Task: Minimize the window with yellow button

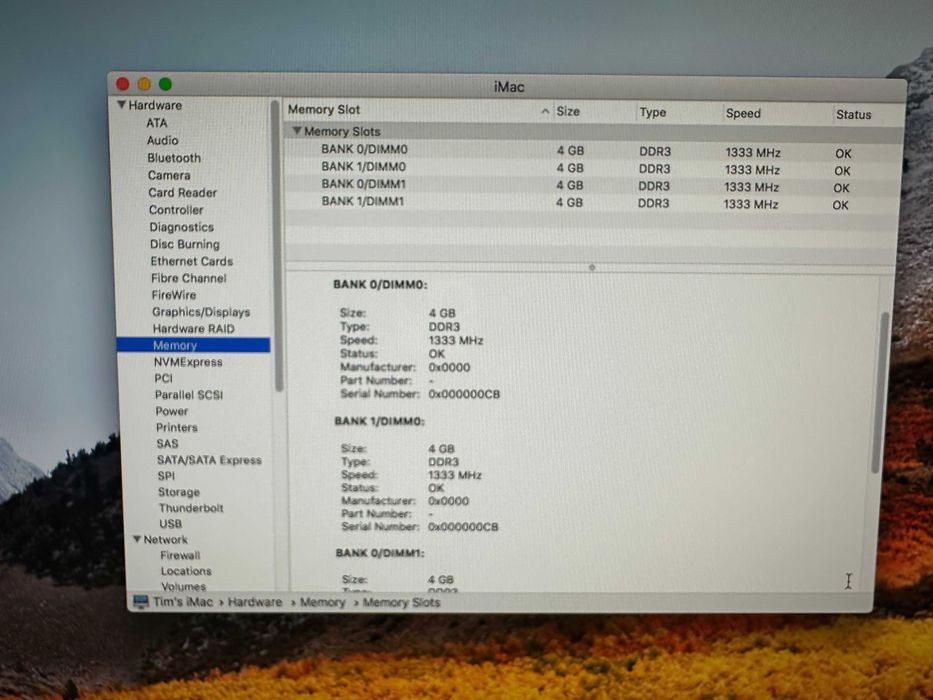Action: tap(144, 84)
